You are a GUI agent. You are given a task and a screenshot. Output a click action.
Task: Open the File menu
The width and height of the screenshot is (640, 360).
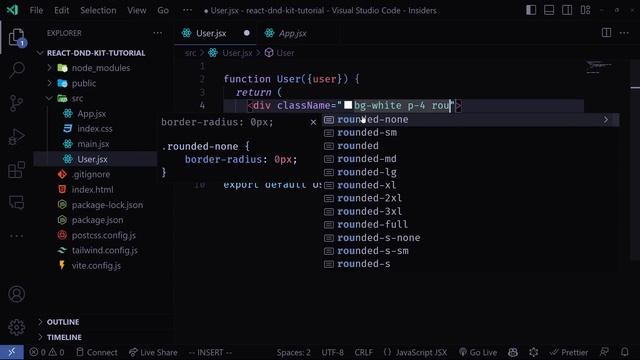(x=36, y=10)
